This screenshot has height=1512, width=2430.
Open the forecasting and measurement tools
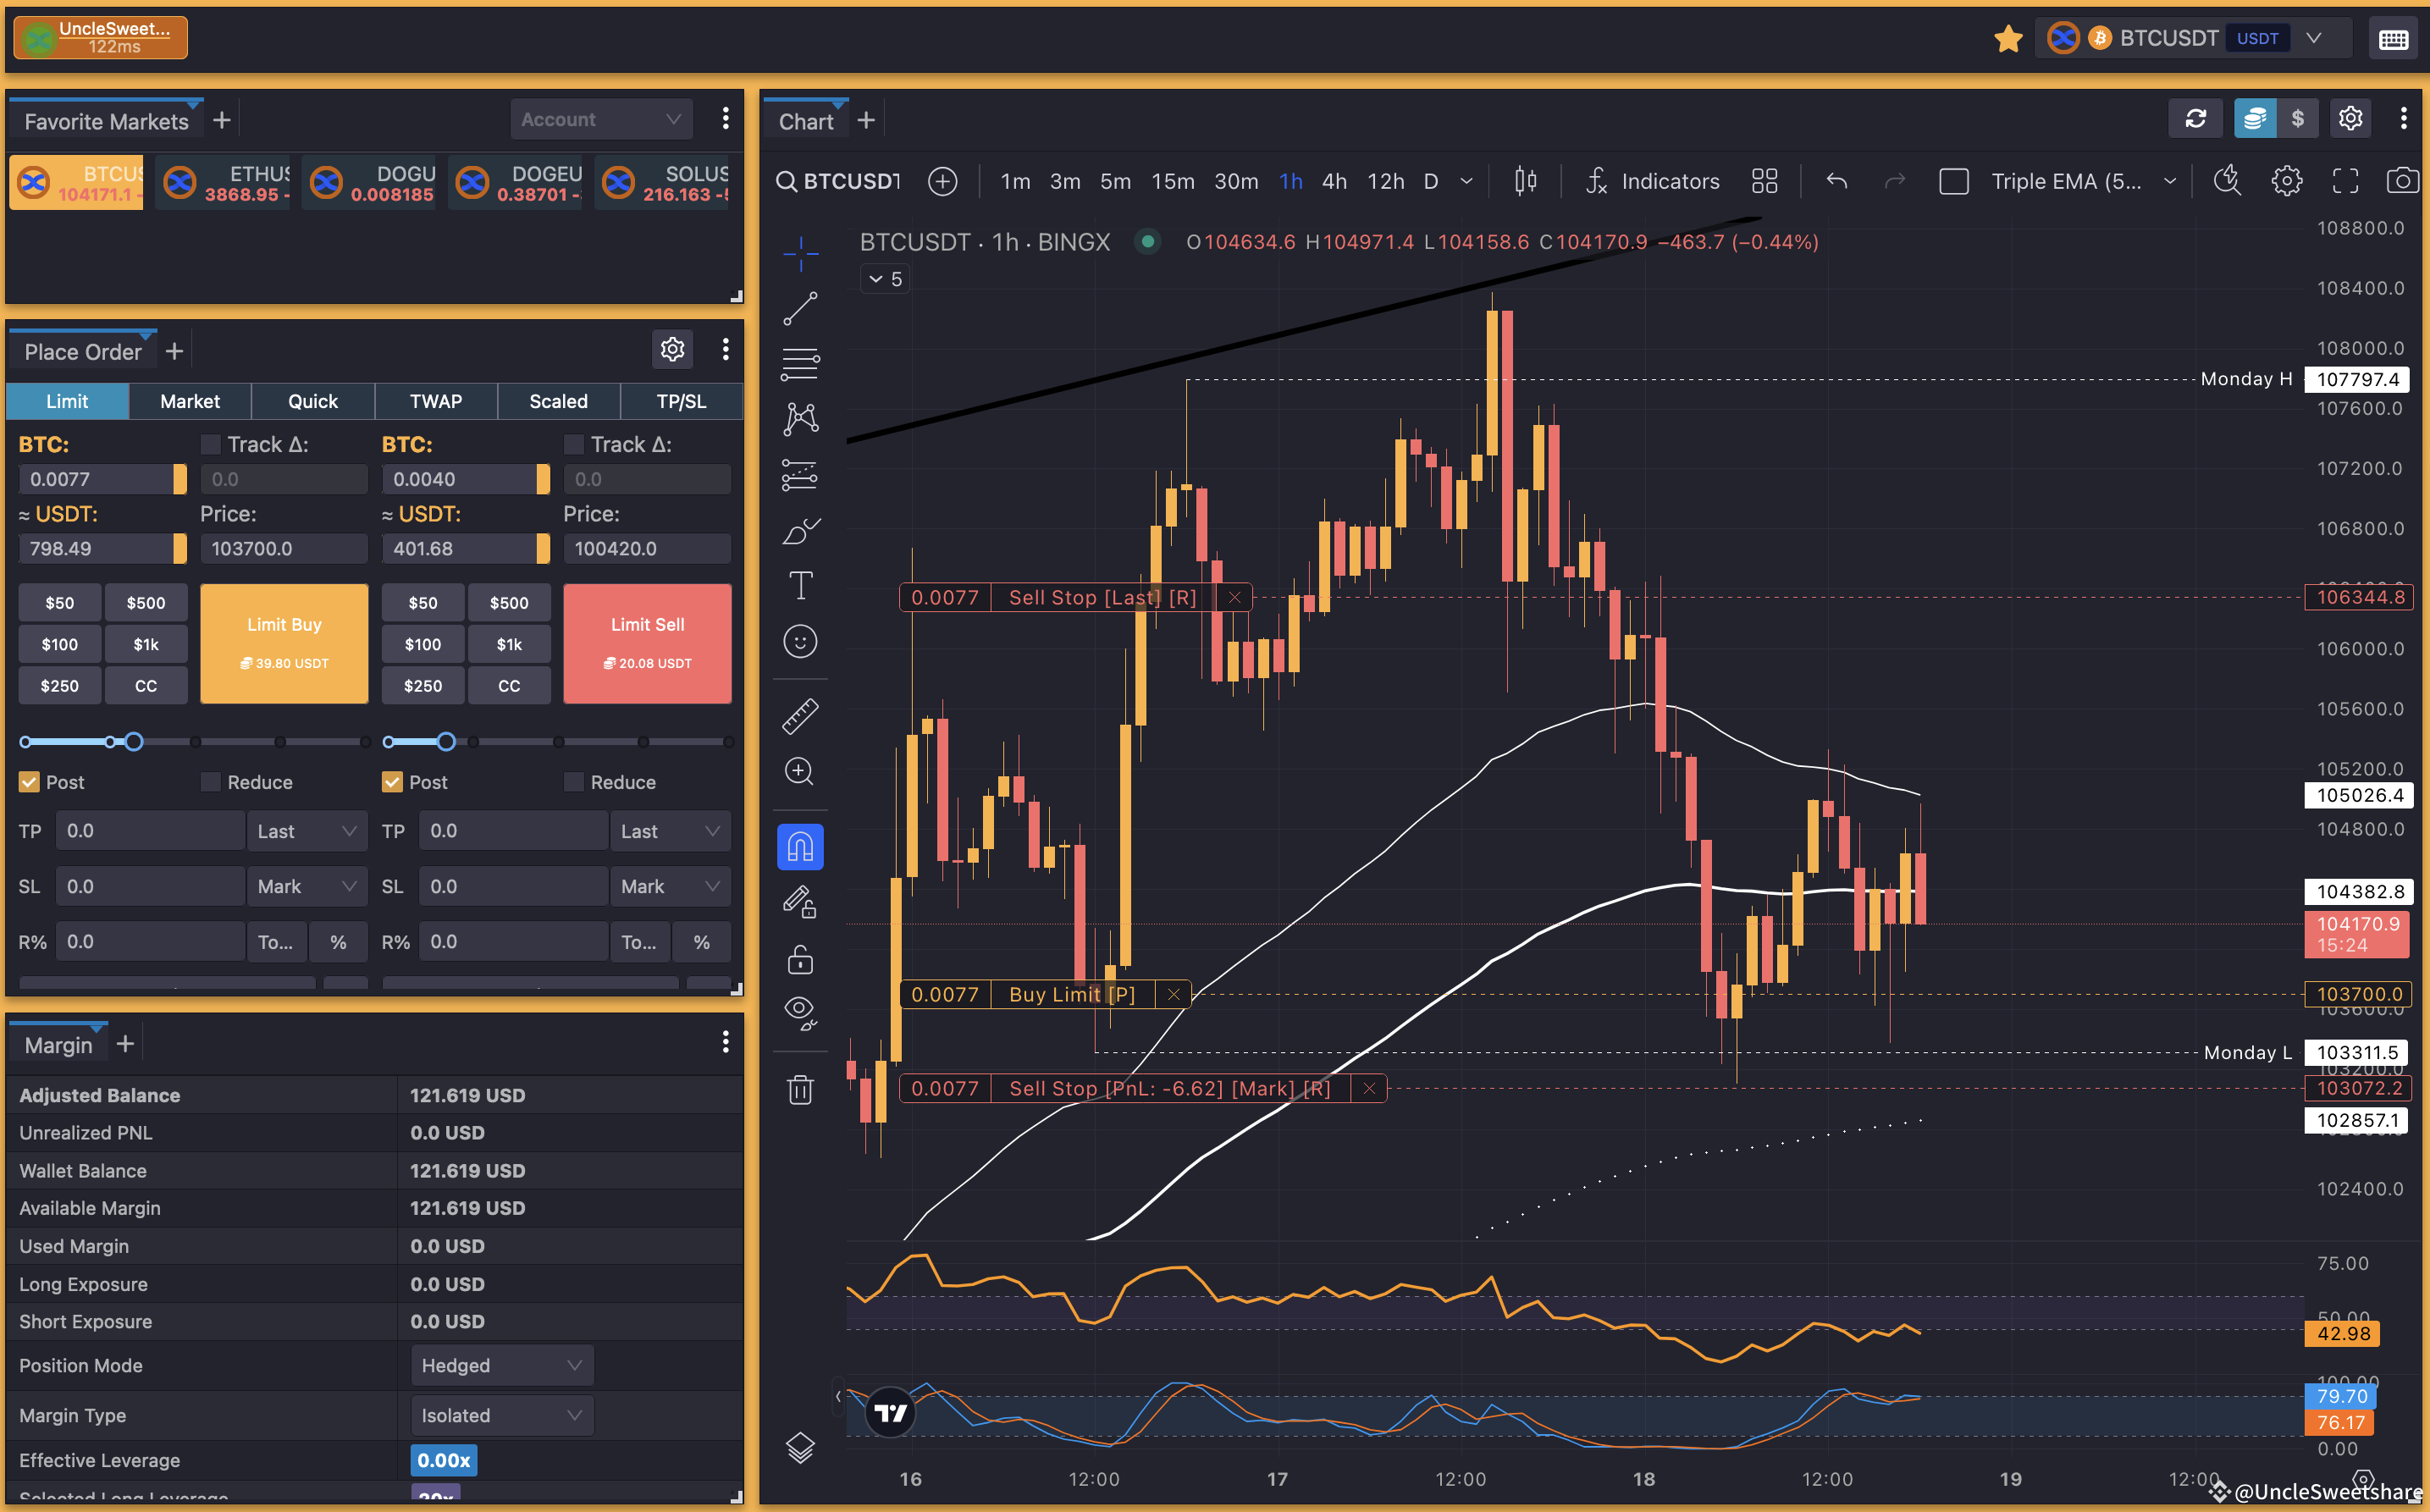800,475
